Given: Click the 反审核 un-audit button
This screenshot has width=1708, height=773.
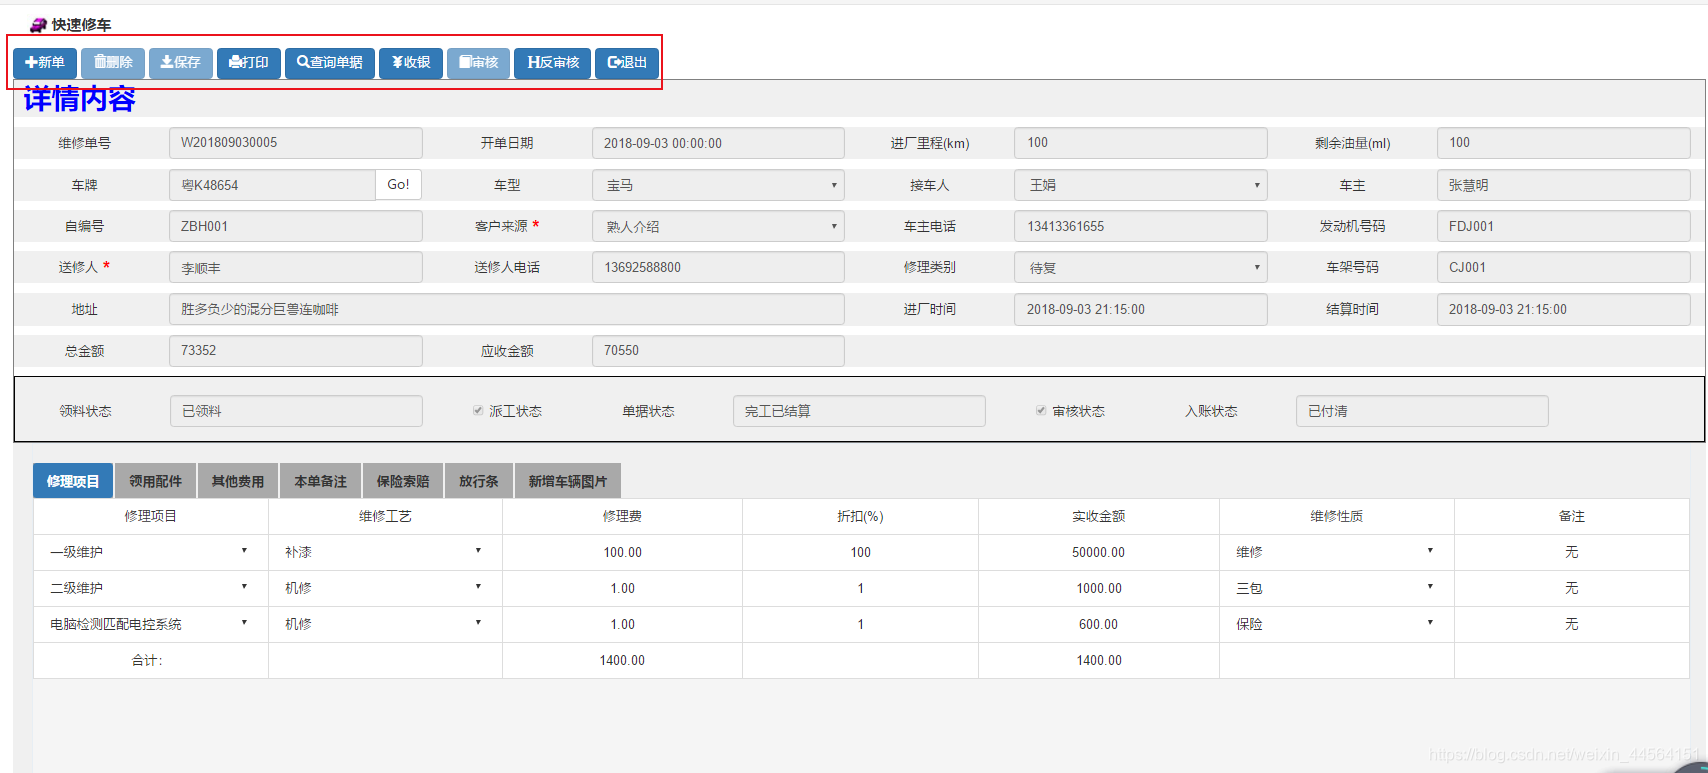Looking at the screenshot, I should click(553, 63).
